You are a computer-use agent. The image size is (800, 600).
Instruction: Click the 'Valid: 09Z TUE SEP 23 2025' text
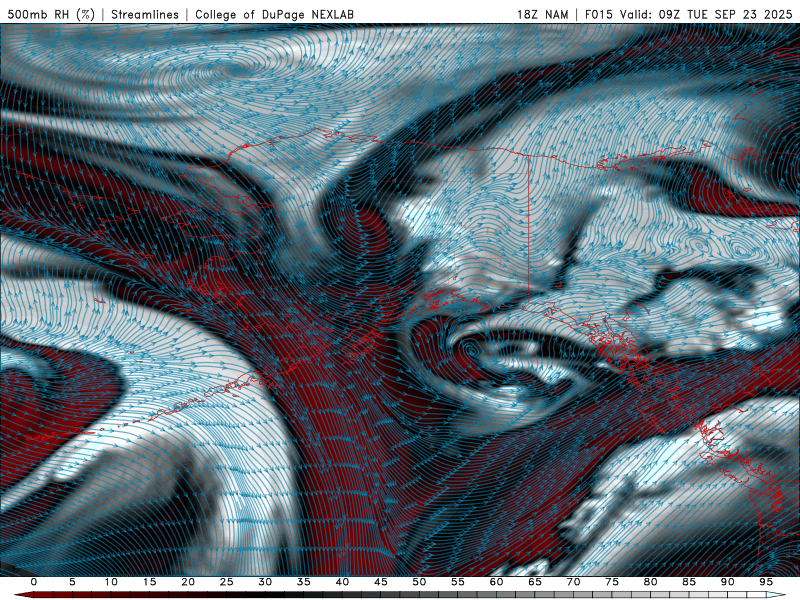click(x=706, y=14)
